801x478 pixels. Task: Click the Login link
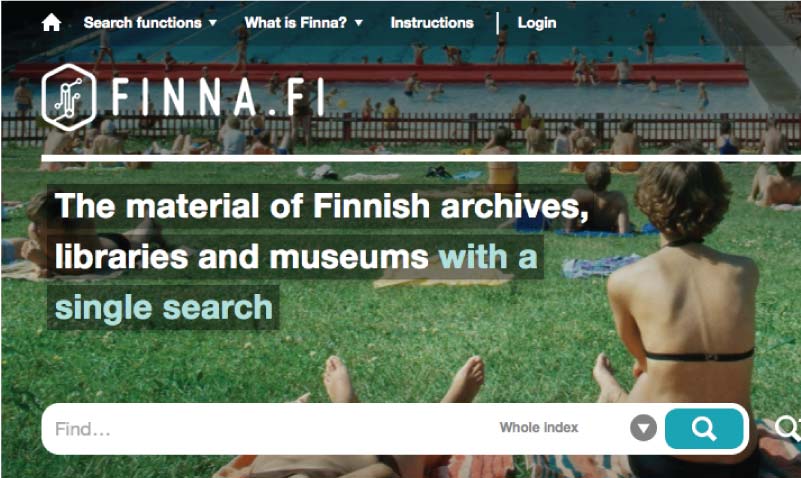coord(537,23)
